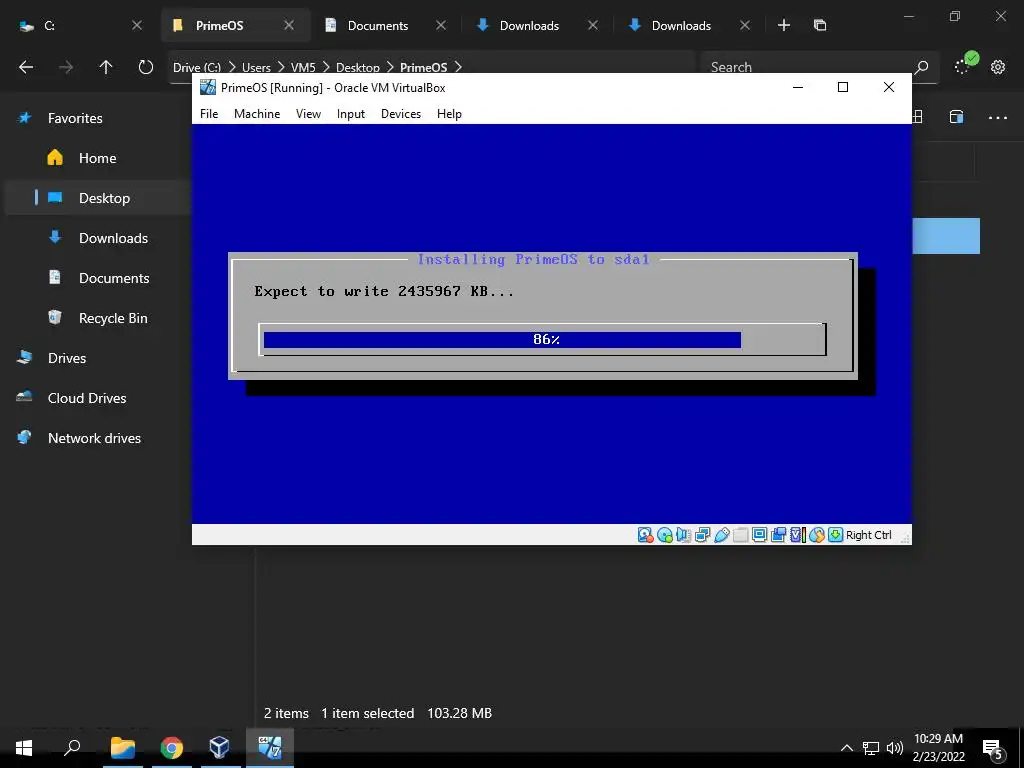
Task: Open the three-dot more options menu
Action: (x=998, y=118)
